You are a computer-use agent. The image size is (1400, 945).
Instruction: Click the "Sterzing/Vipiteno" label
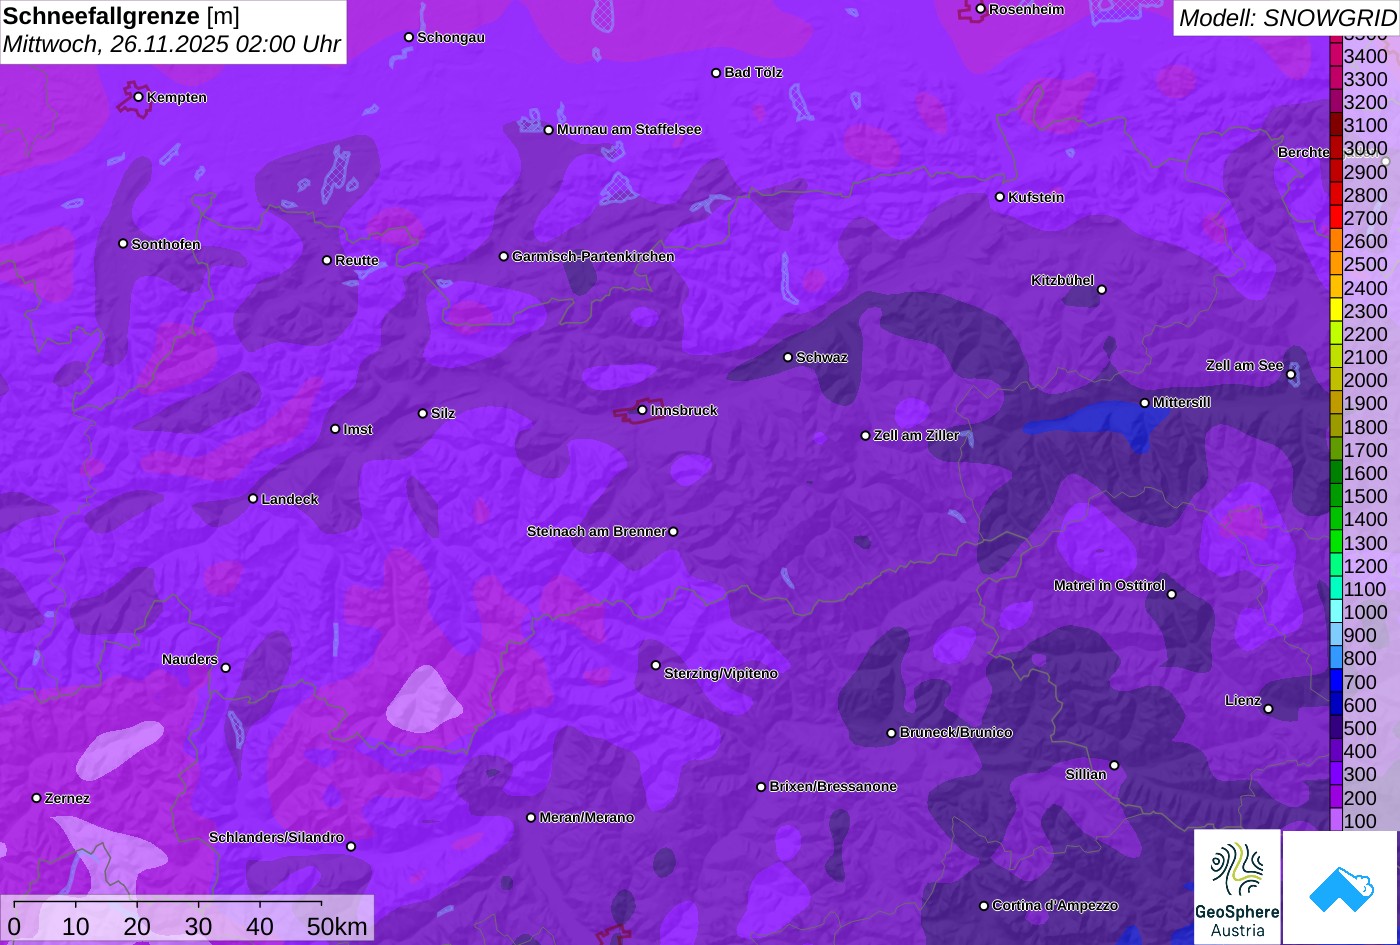[x=721, y=674]
